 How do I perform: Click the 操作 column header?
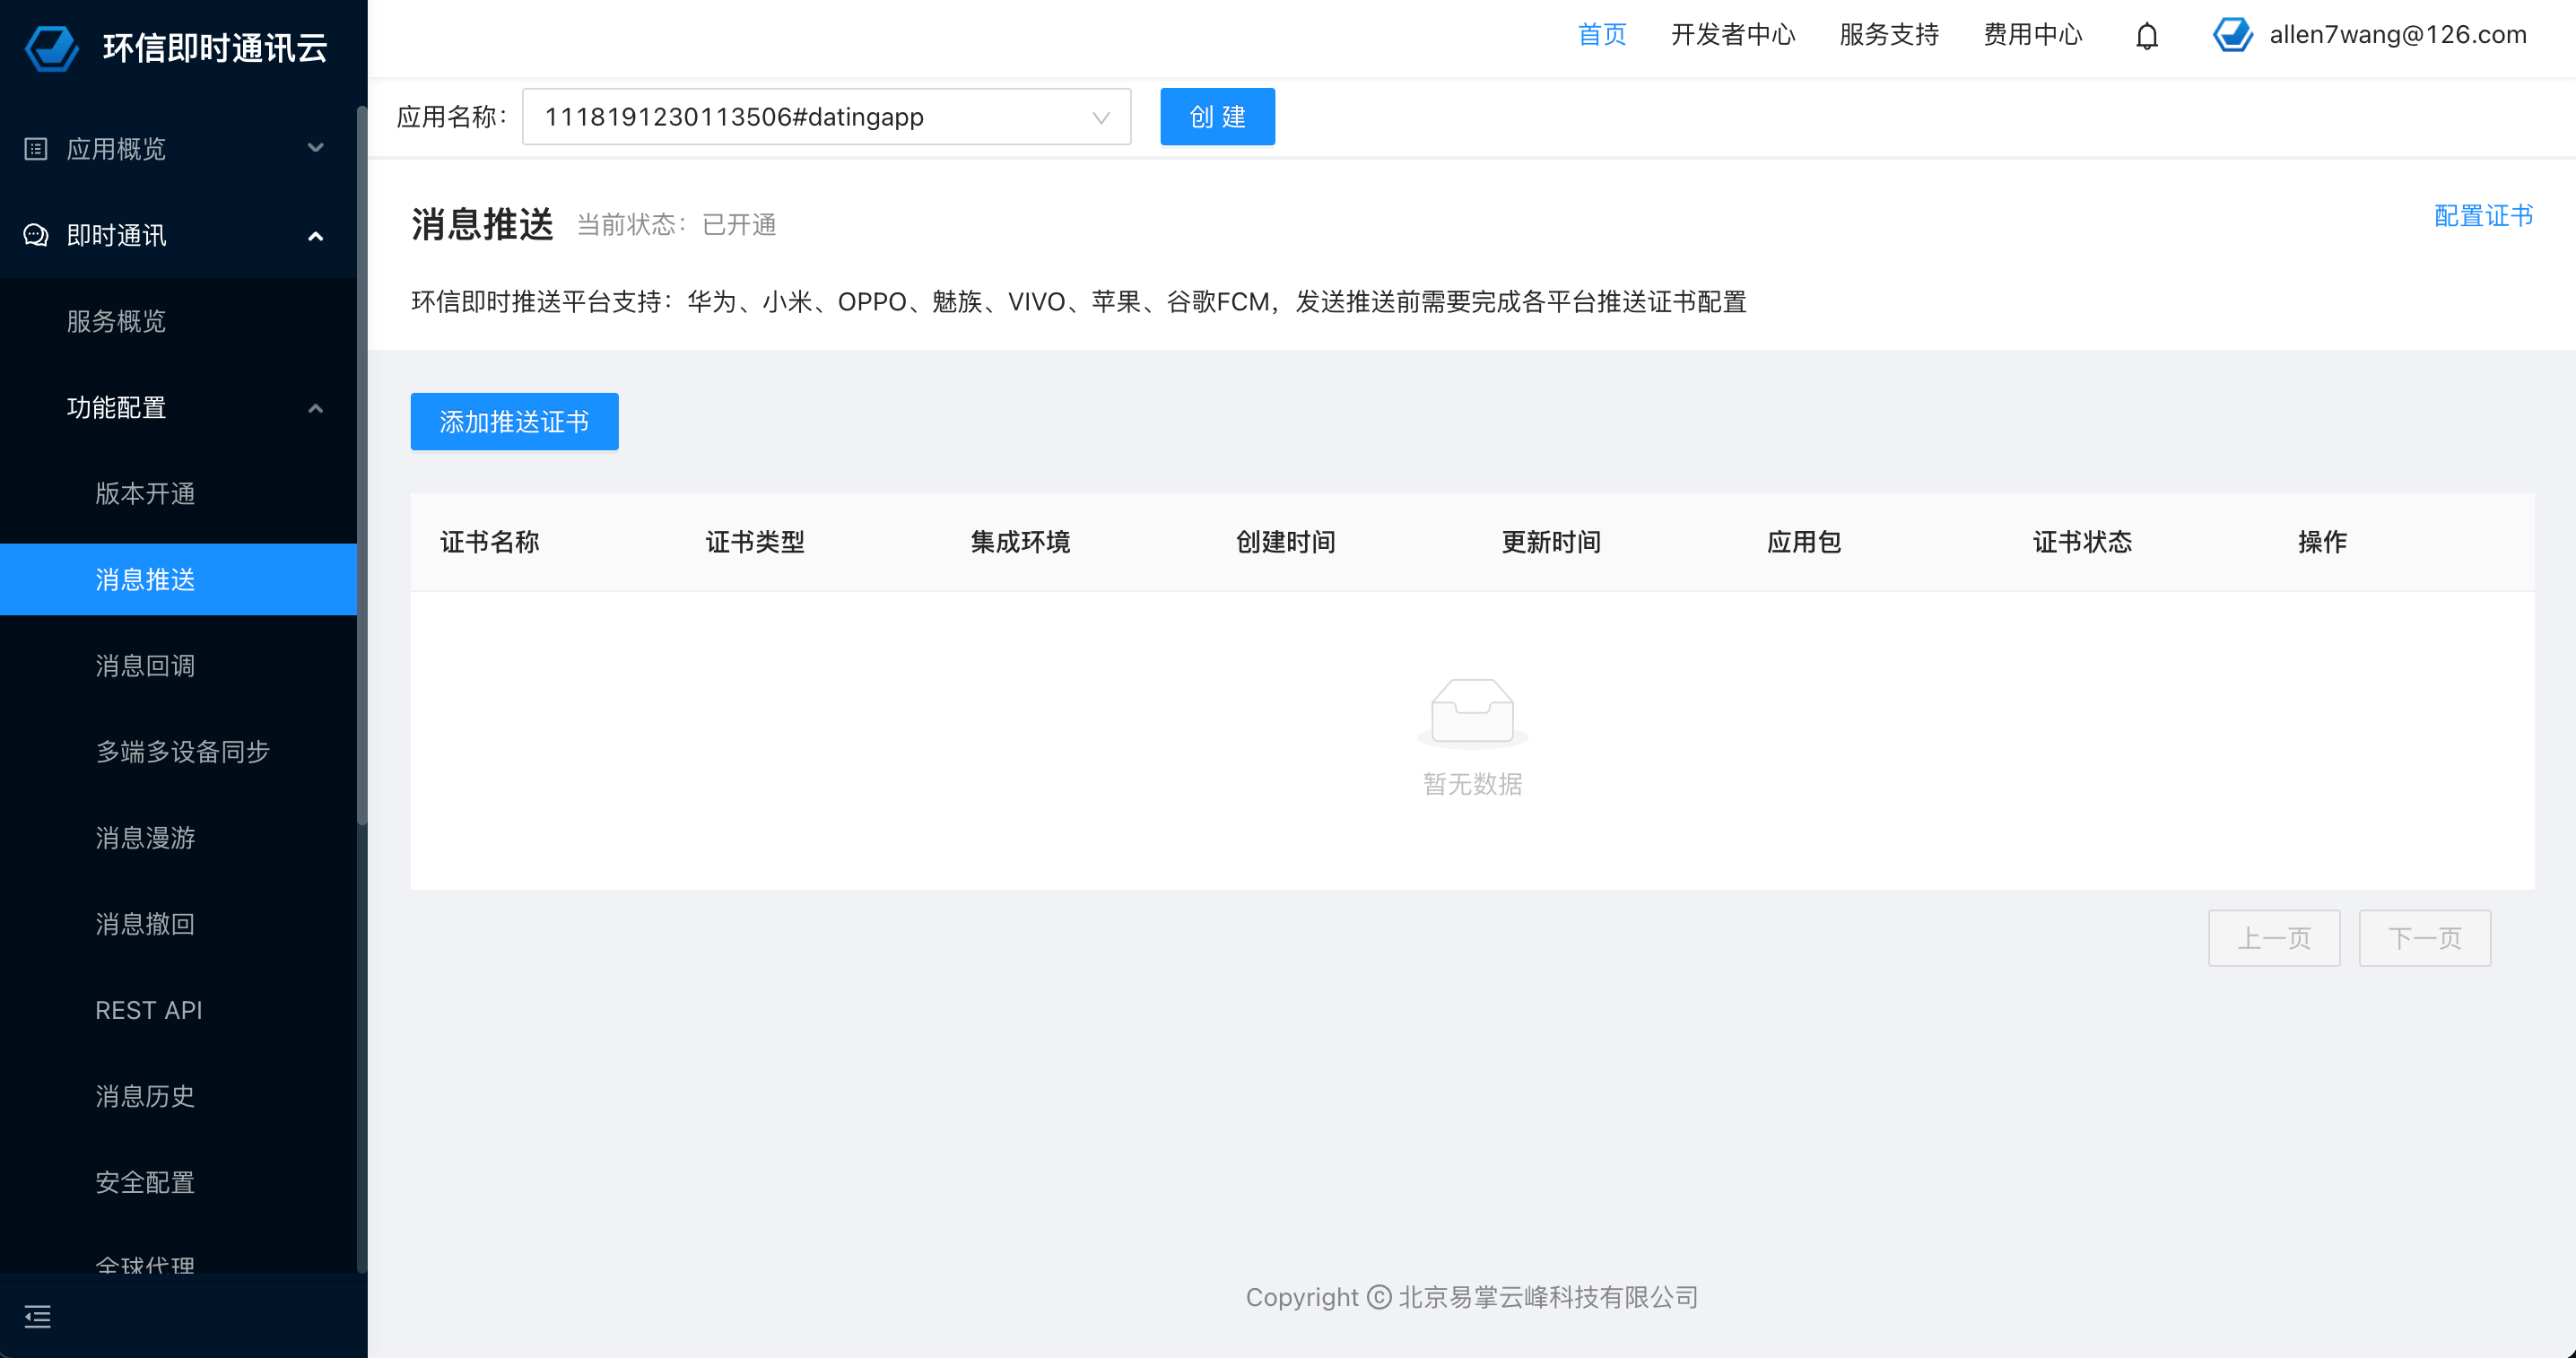2322,542
